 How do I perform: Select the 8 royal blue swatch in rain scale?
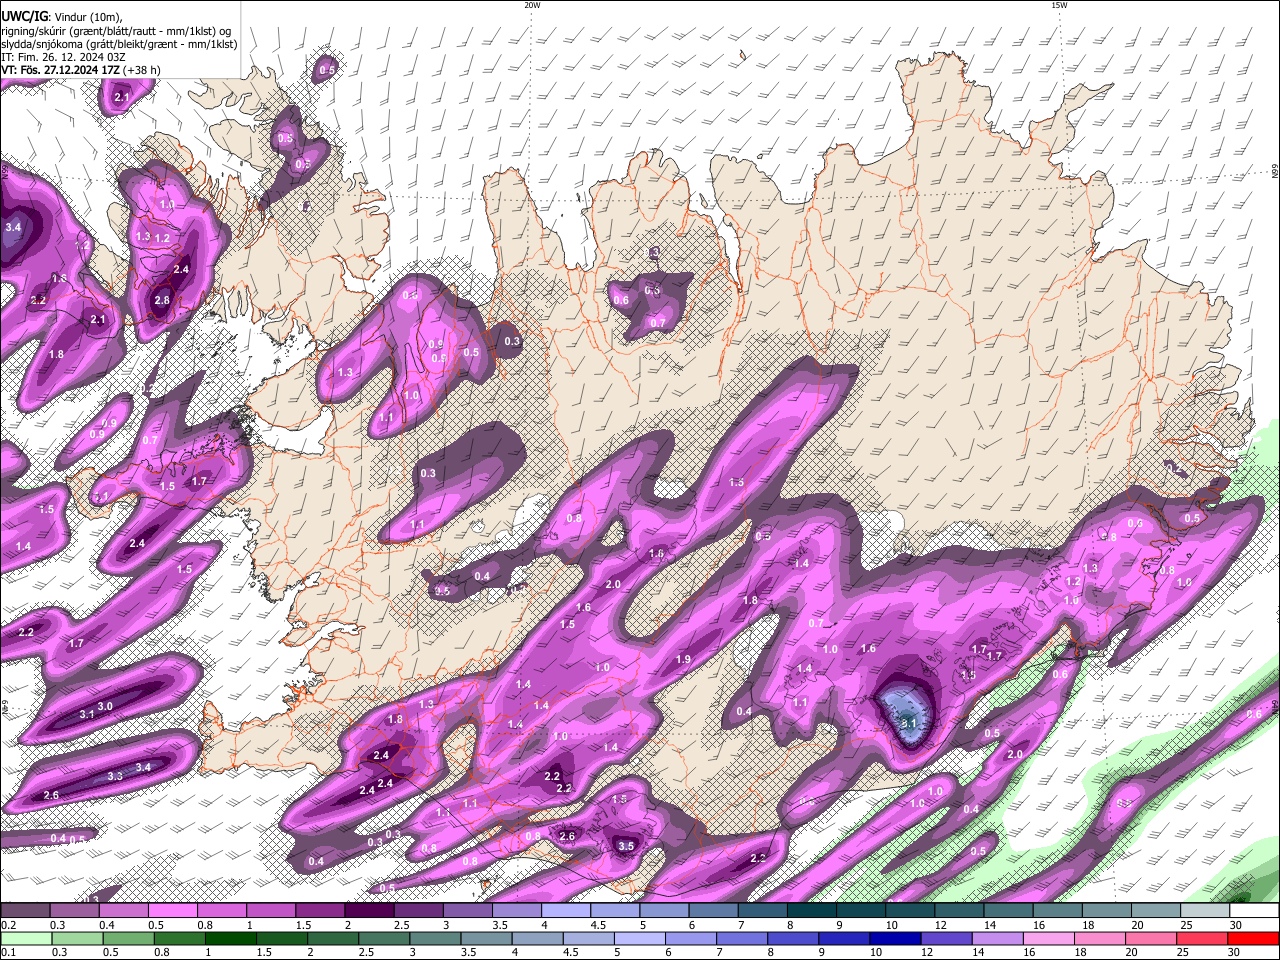[793, 938]
